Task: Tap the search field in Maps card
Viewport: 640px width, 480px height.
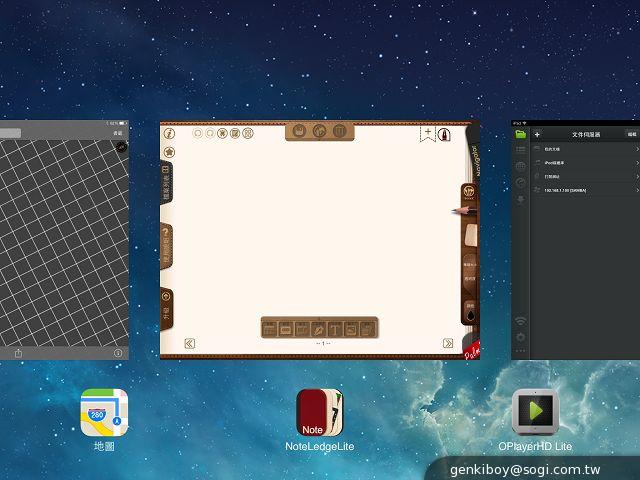Action: point(10,133)
